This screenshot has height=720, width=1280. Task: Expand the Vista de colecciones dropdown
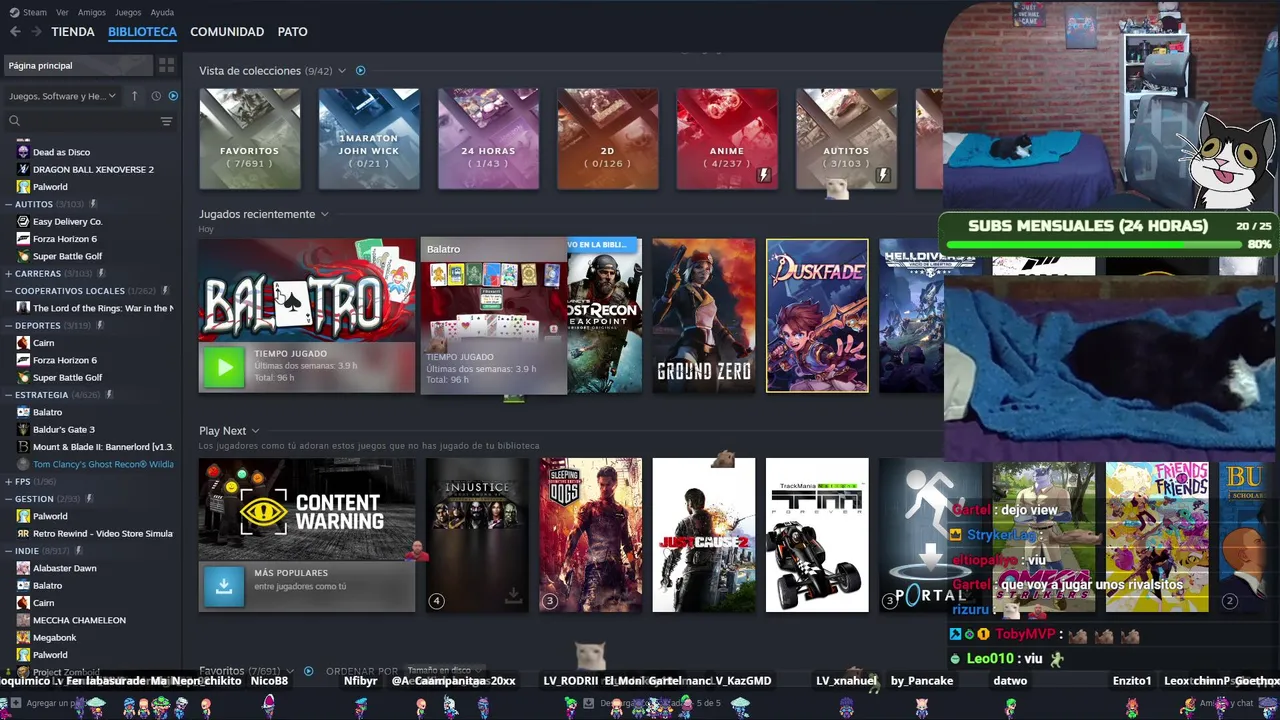pos(342,71)
